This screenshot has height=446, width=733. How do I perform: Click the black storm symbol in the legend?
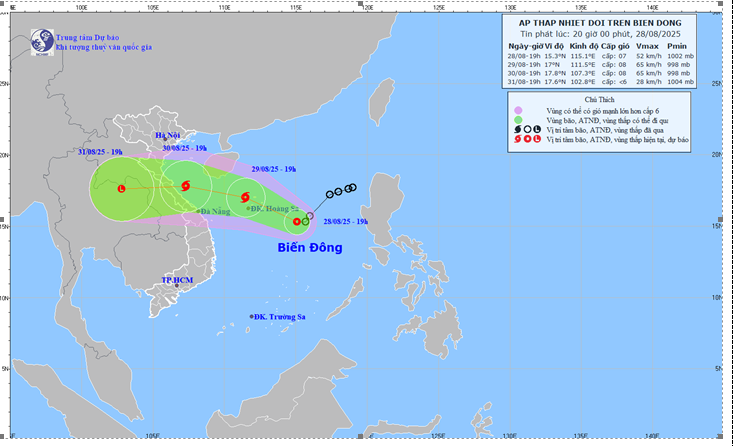tap(517, 130)
